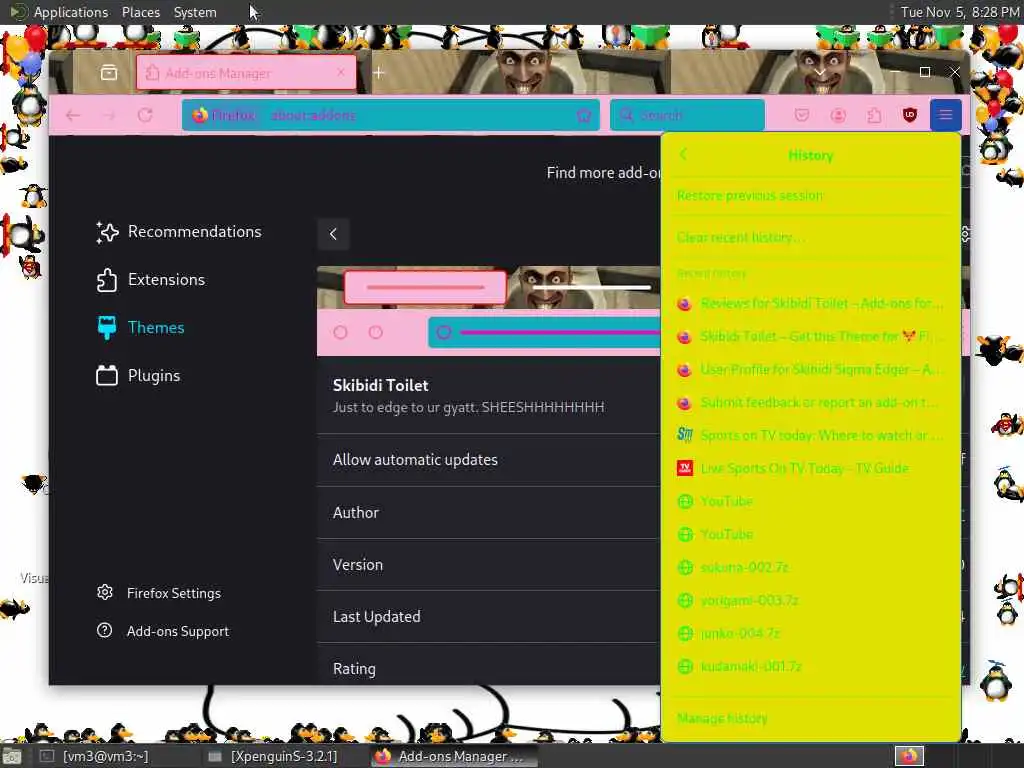Open Live Sports On TV Today – TV Guide
The image size is (1024, 768).
coord(810,468)
